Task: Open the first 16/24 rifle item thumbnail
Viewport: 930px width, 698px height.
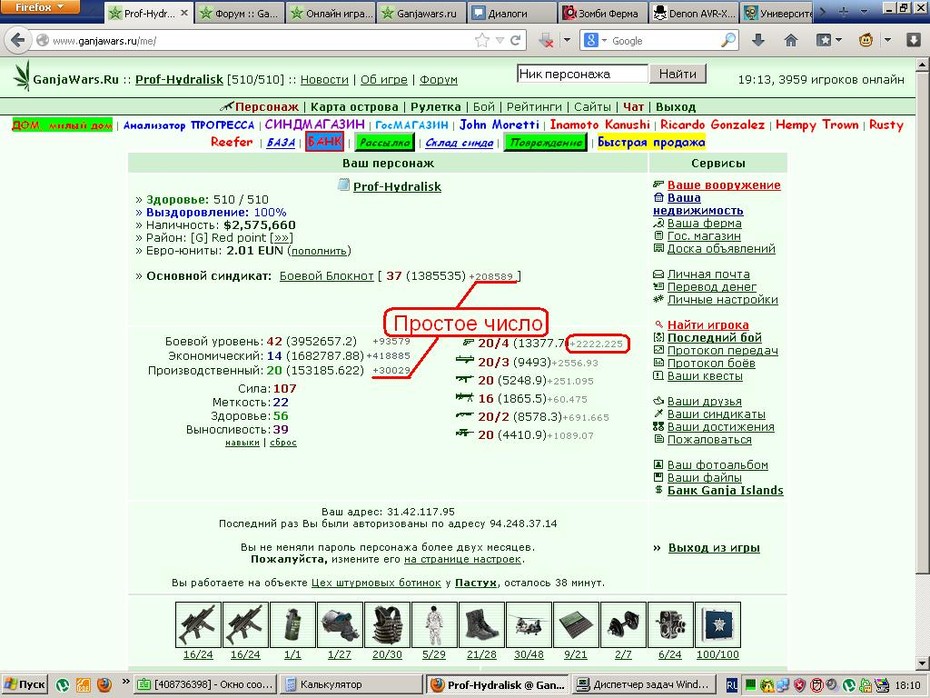Action: tap(198, 624)
